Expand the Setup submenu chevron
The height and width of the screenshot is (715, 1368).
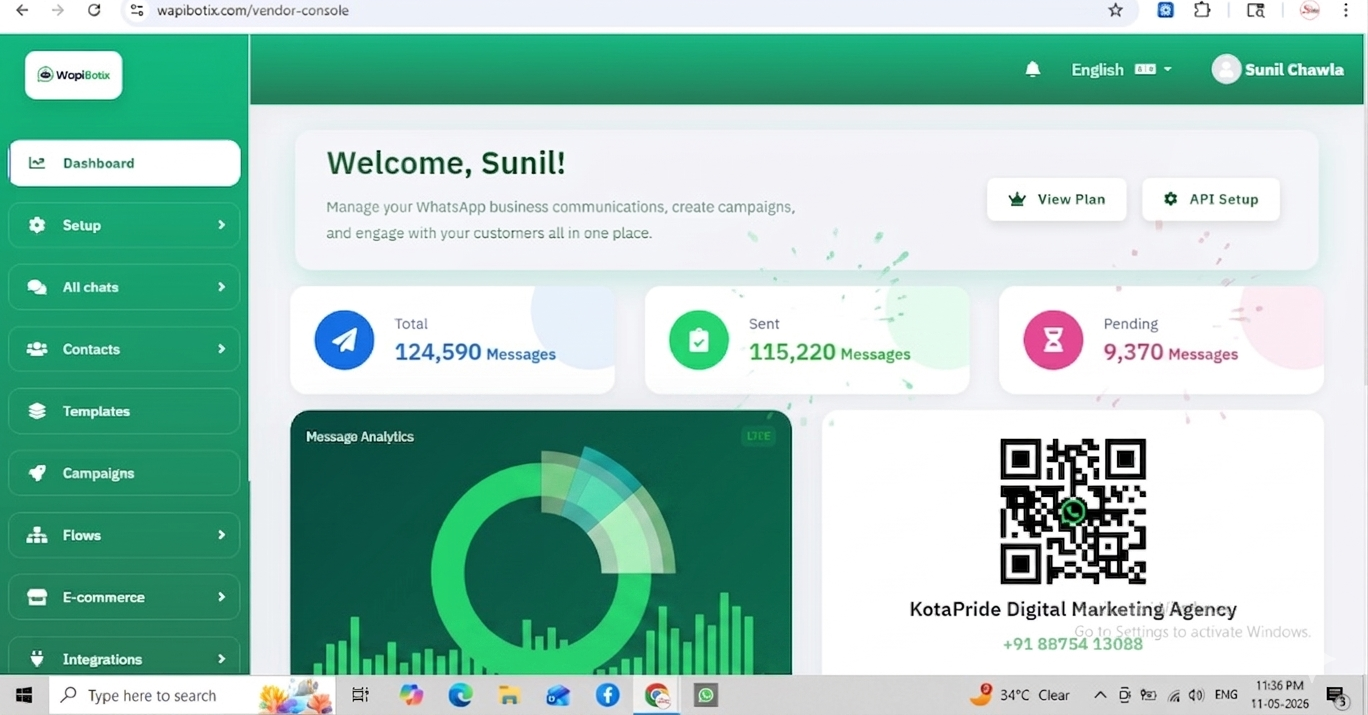[222, 225]
